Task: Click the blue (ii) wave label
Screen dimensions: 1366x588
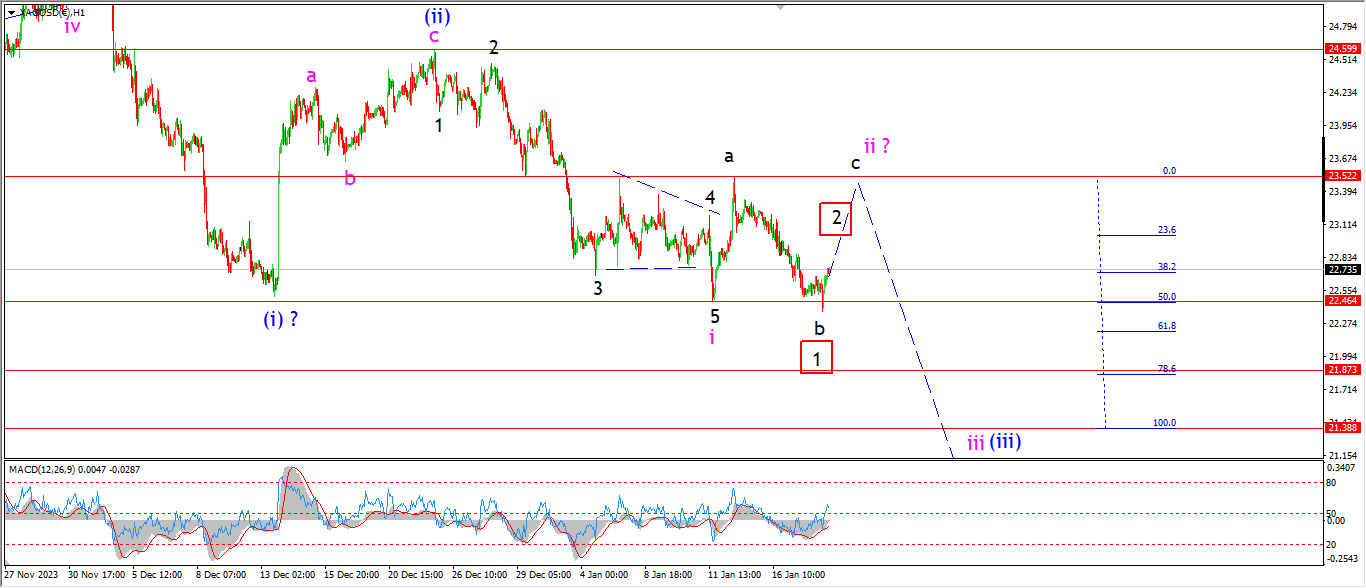Action: pyautogui.click(x=436, y=15)
